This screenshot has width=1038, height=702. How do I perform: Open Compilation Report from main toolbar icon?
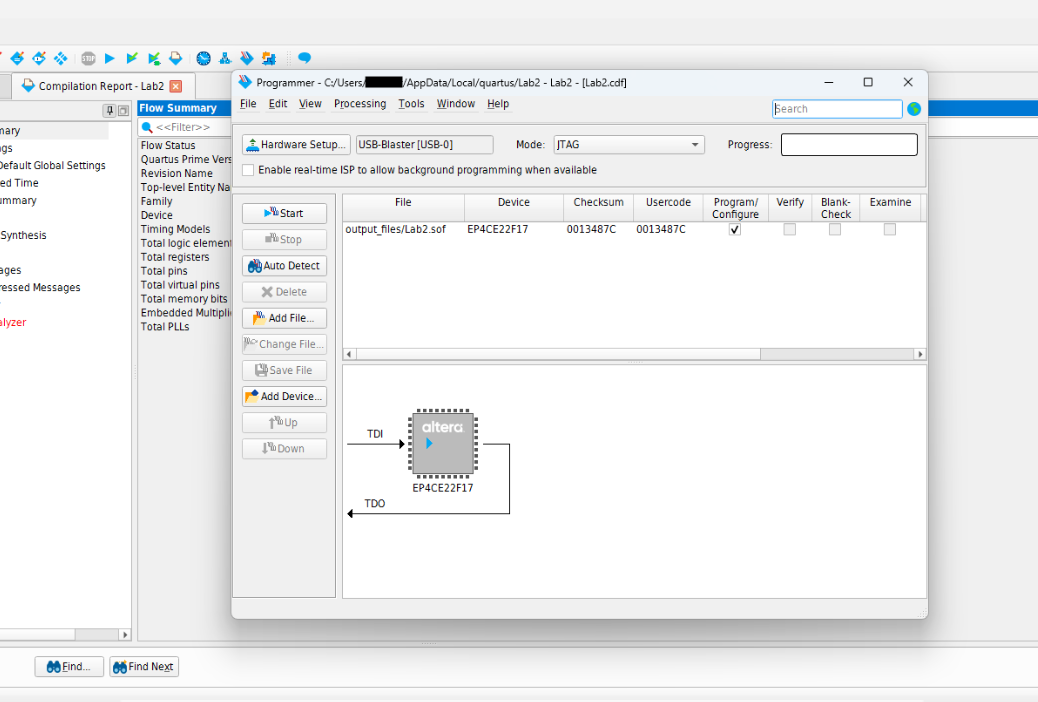[175, 58]
